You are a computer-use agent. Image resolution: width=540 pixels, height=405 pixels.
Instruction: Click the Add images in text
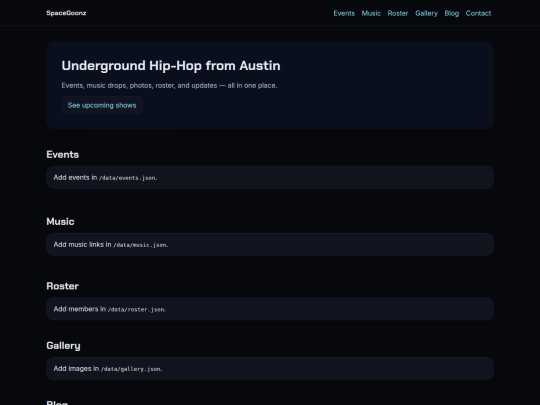76,368
